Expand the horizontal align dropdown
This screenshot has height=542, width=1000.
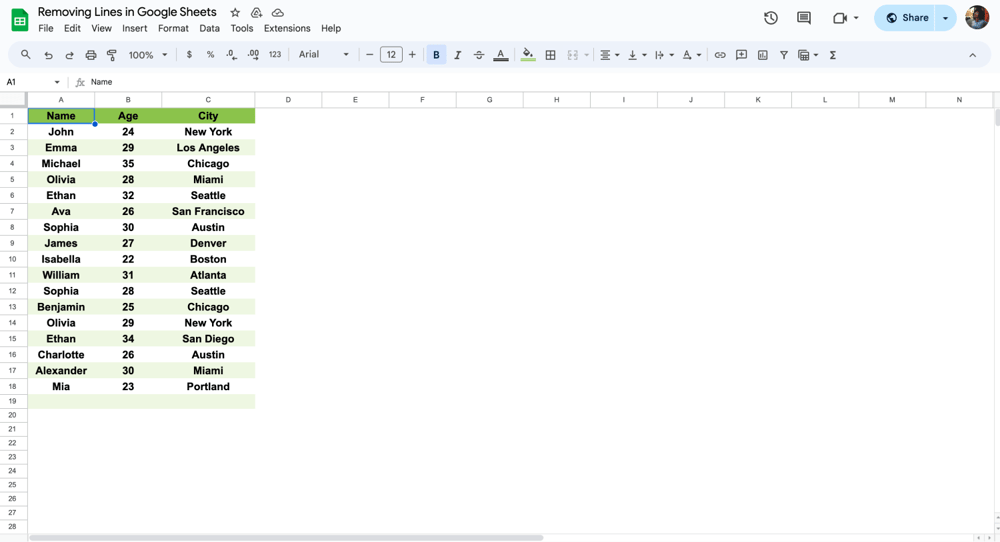coord(608,55)
